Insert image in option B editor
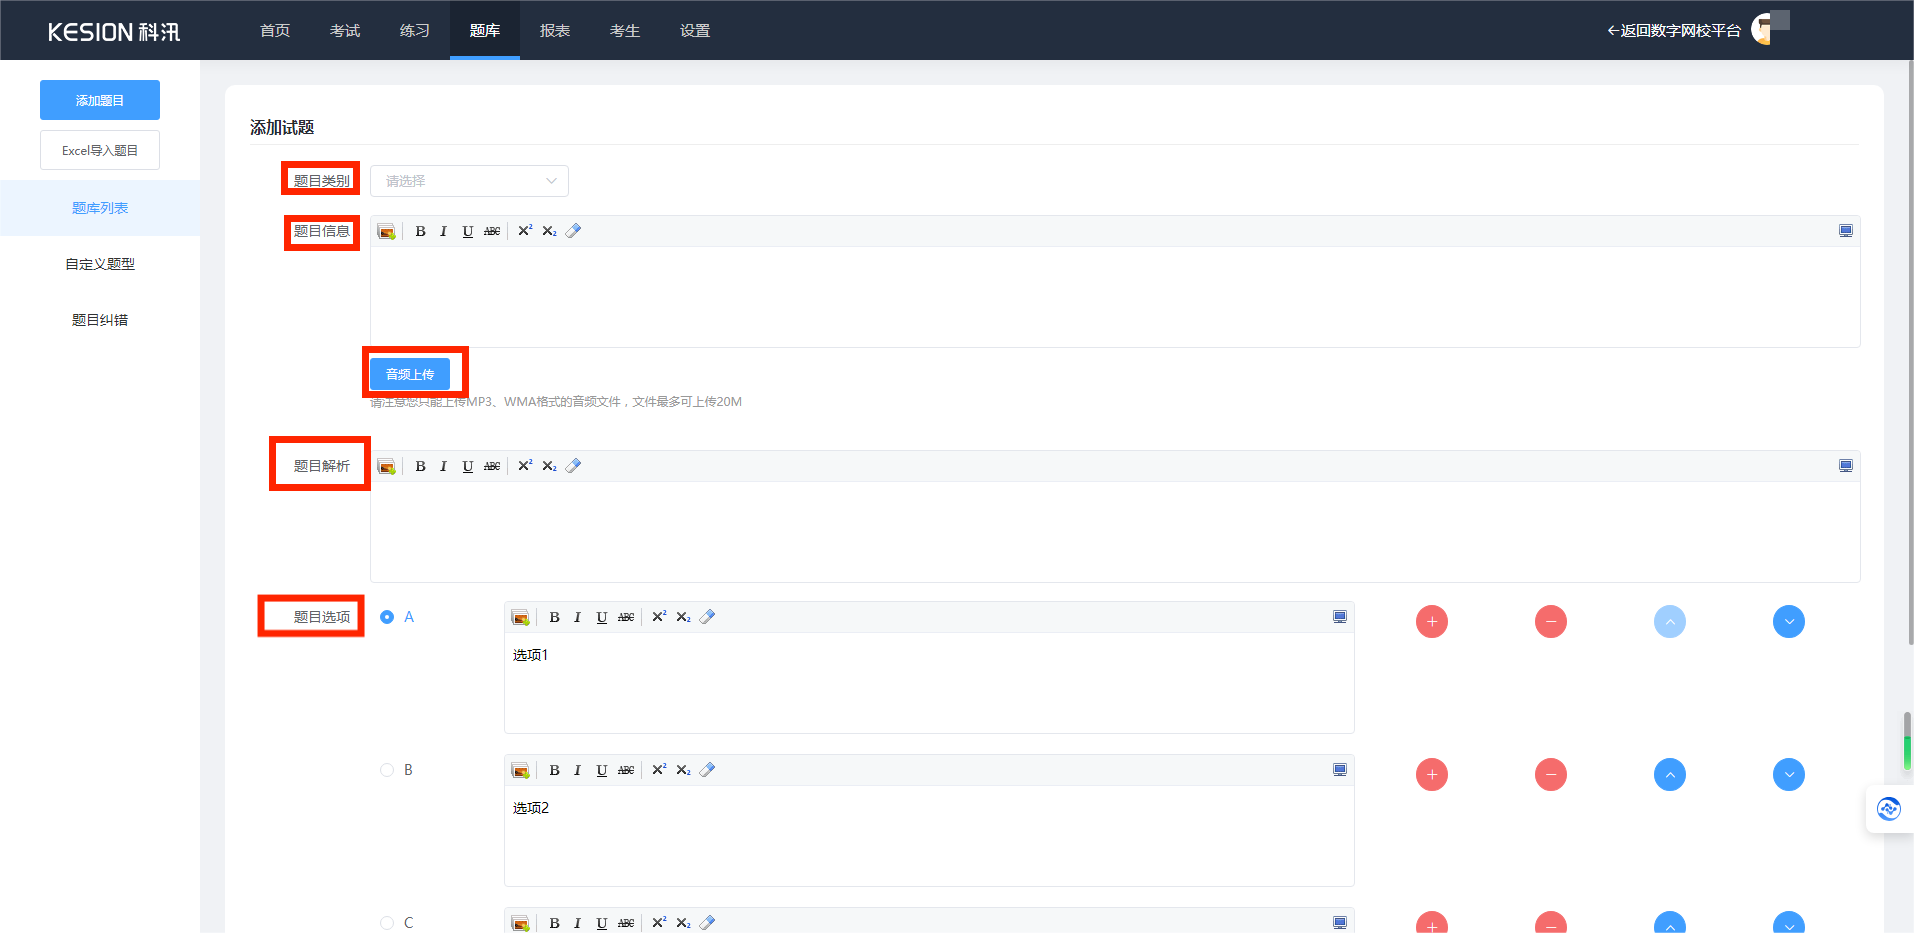The height and width of the screenshot is (933, 1914). click(520, 770)
